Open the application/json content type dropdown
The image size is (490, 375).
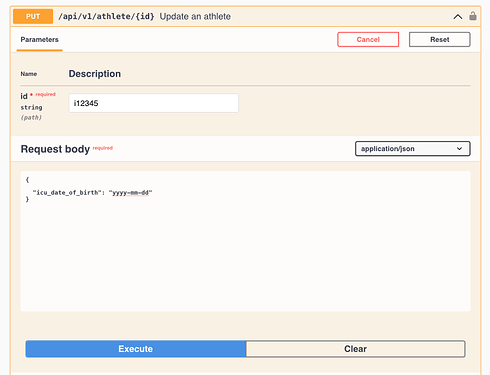[x=413, y=149]
